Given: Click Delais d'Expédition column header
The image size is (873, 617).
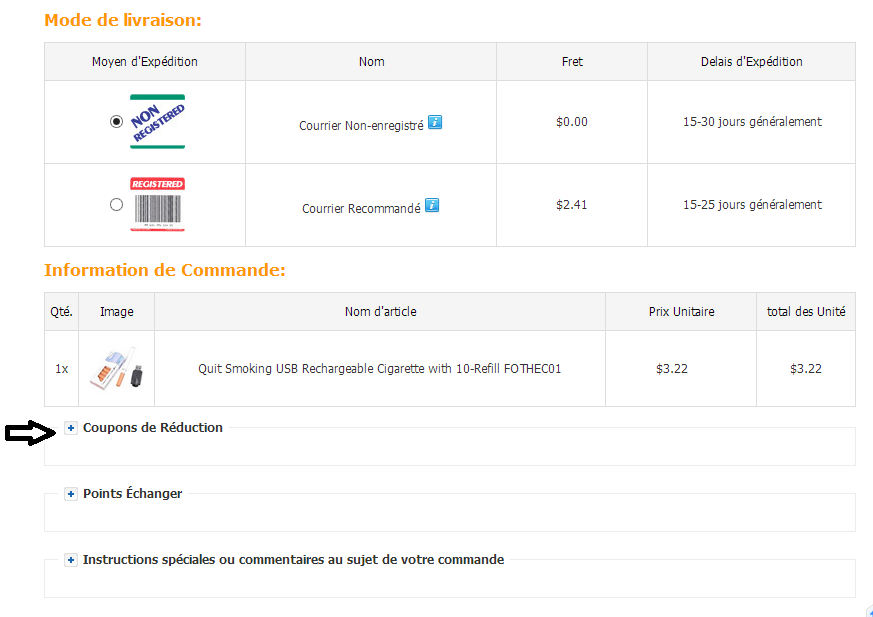Looking at the screenshot, I should point(751,62).
